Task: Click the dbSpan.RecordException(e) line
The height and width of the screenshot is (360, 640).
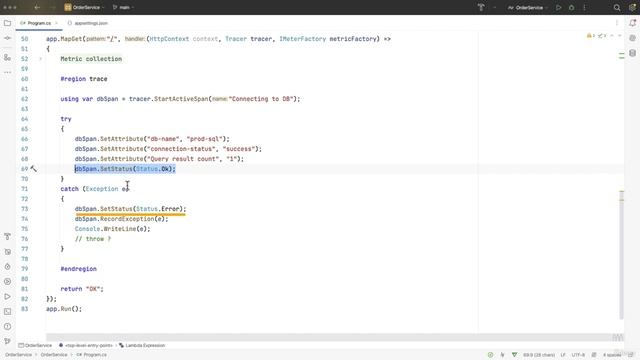Action: [x=121, y=219]
